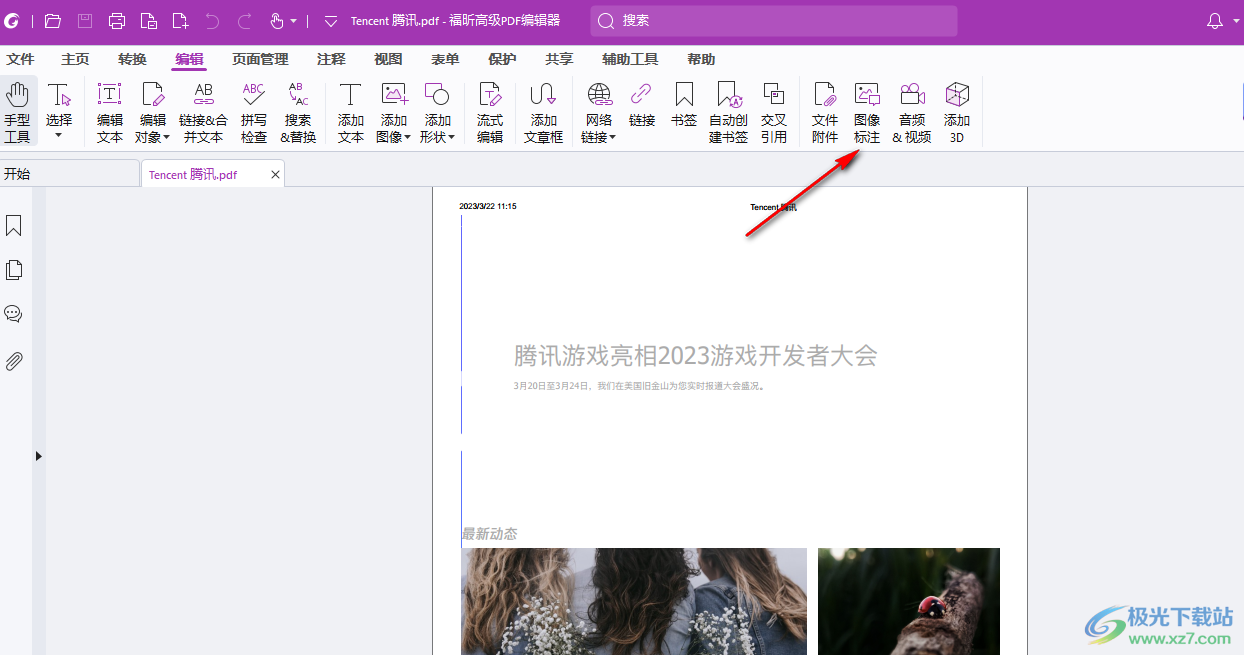Open the customize quick access toolbar menu
This screenshot has height=655, width=1244.
[x=331, y=21]
